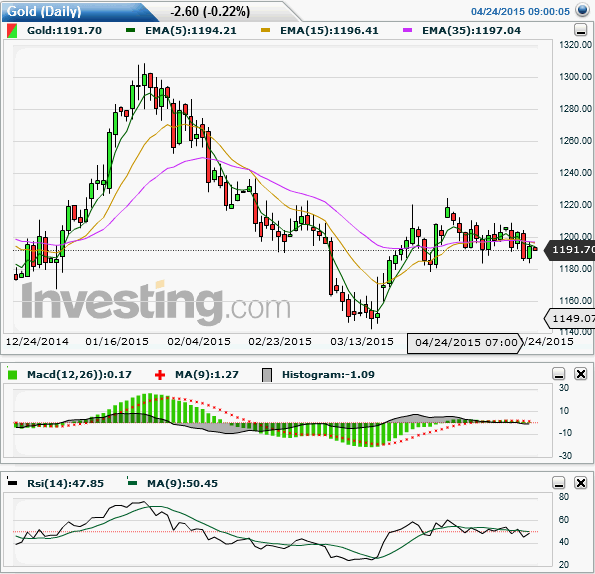
Task: Minimize the MACD indicator panel
Action: 559,374
